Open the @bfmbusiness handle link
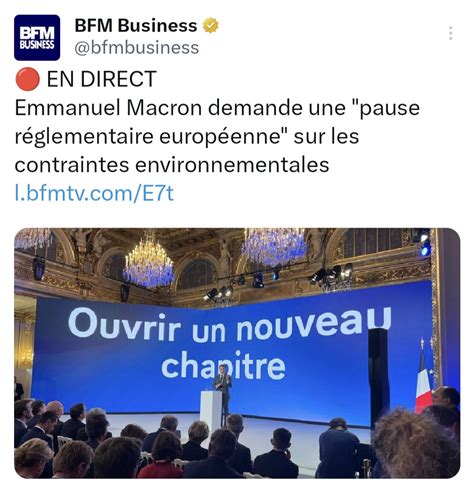The width and height of the screenshot is (474, 490). click(x=137, y=48)
